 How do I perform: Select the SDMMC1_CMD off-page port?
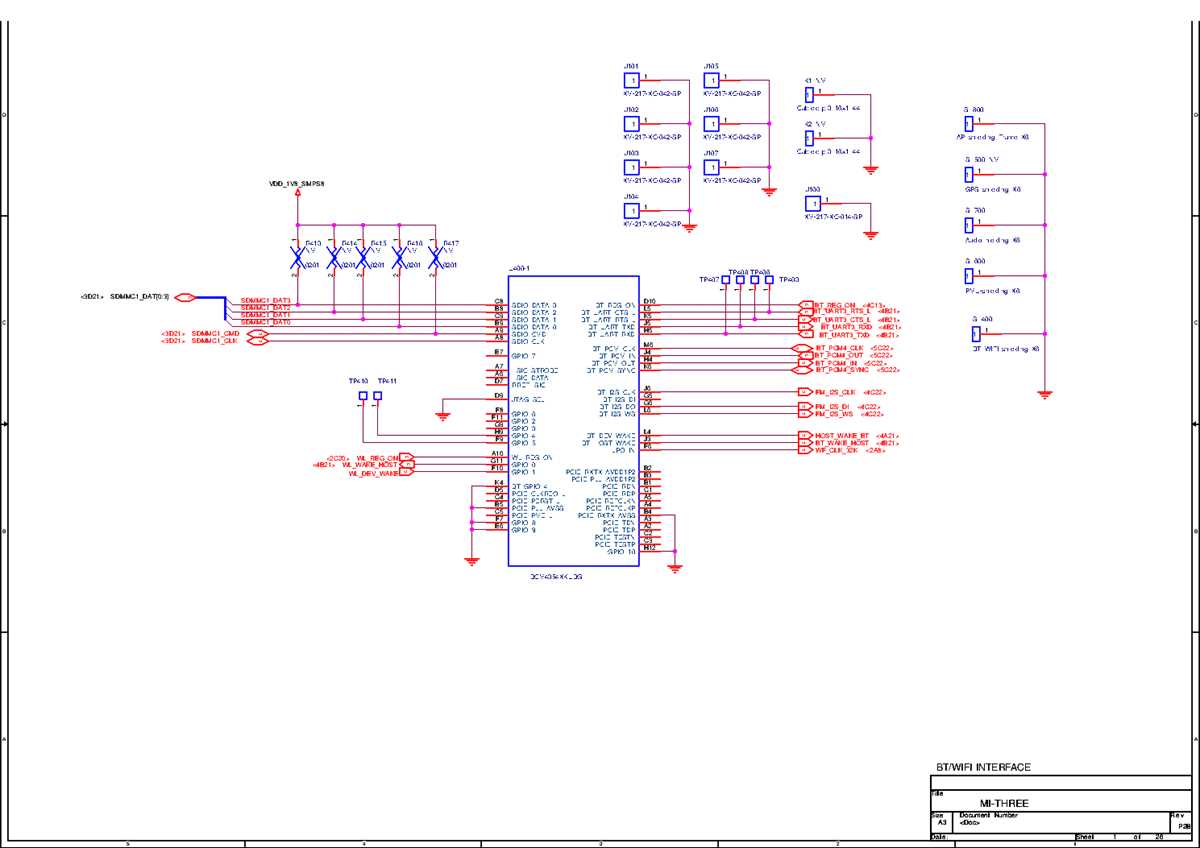pyautogui.click(x=257, y=333)
